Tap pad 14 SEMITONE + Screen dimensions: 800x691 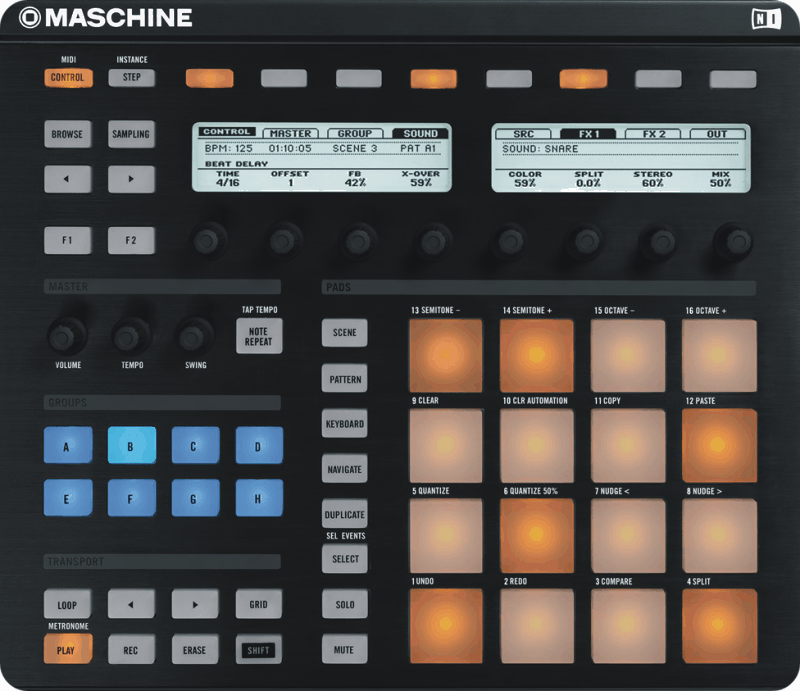click(x=537, y=356)
